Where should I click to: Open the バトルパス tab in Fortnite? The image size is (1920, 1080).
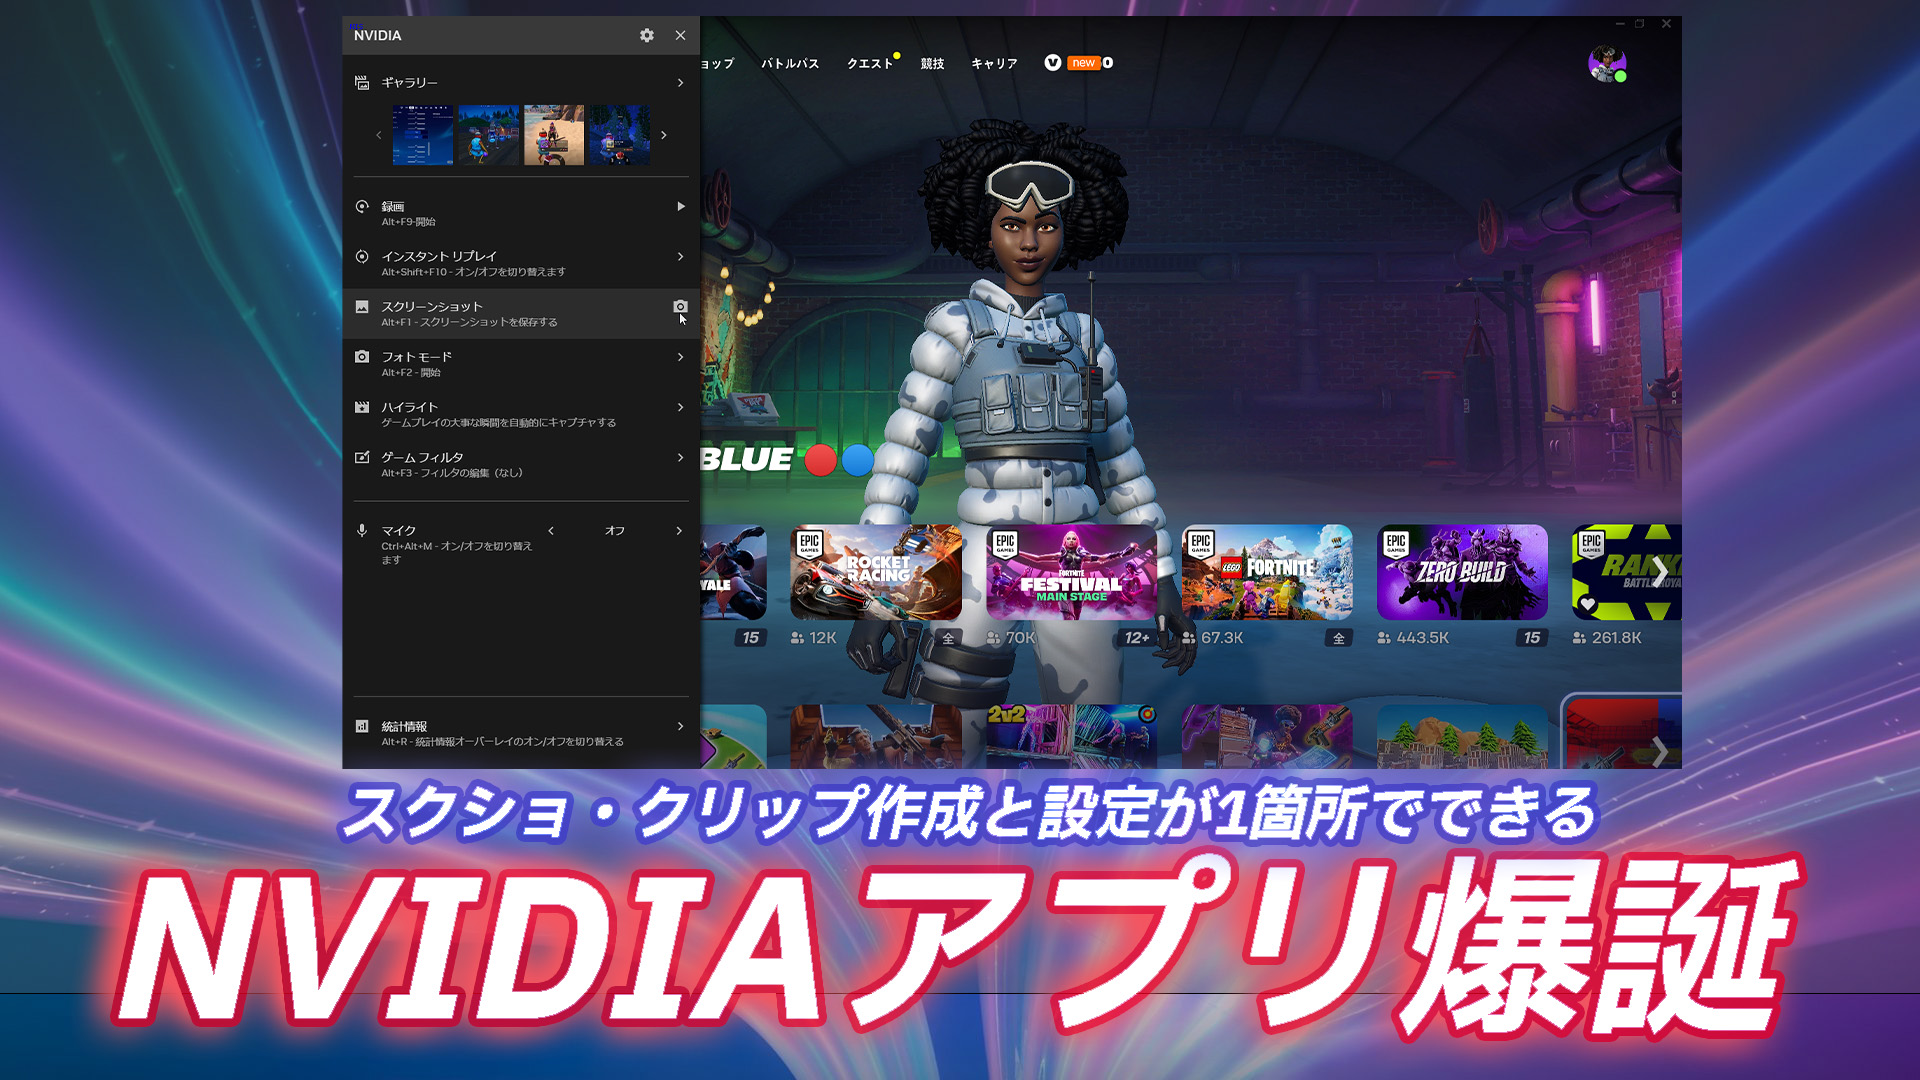(x=790, y=63)
